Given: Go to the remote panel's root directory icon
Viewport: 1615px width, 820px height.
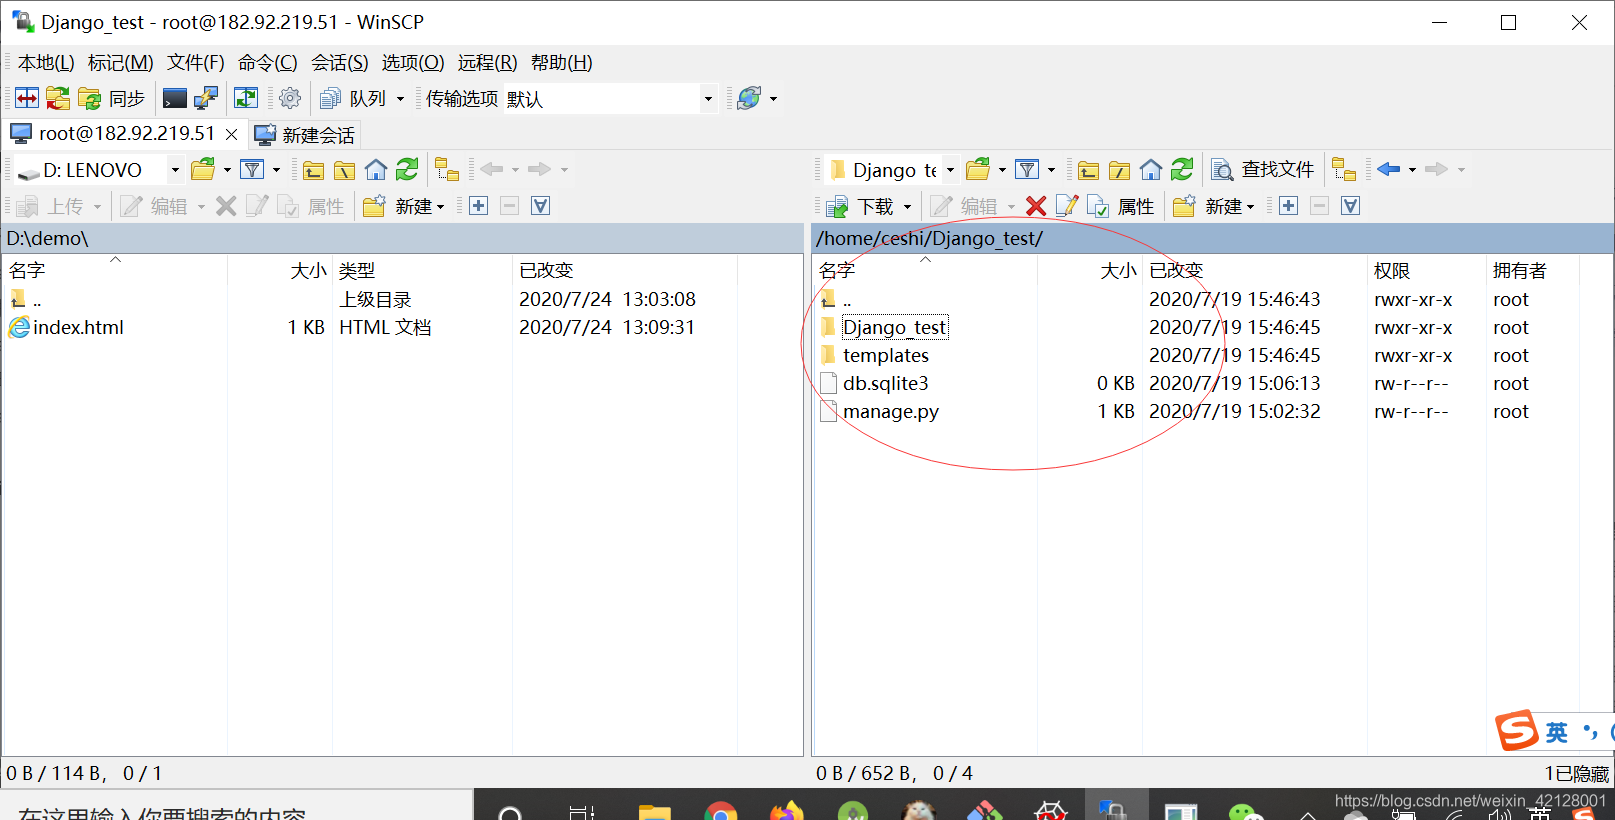Looking at the screenshot, I should point(1120,170).
